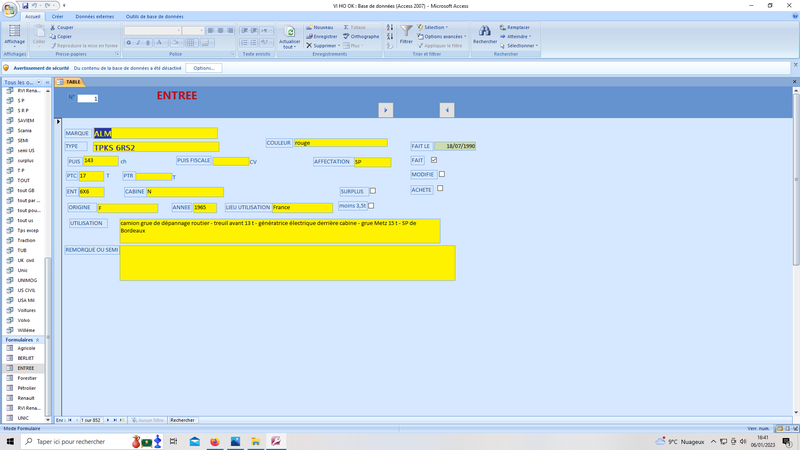Tick the SURPLUS checkbox

coord(373,191)
